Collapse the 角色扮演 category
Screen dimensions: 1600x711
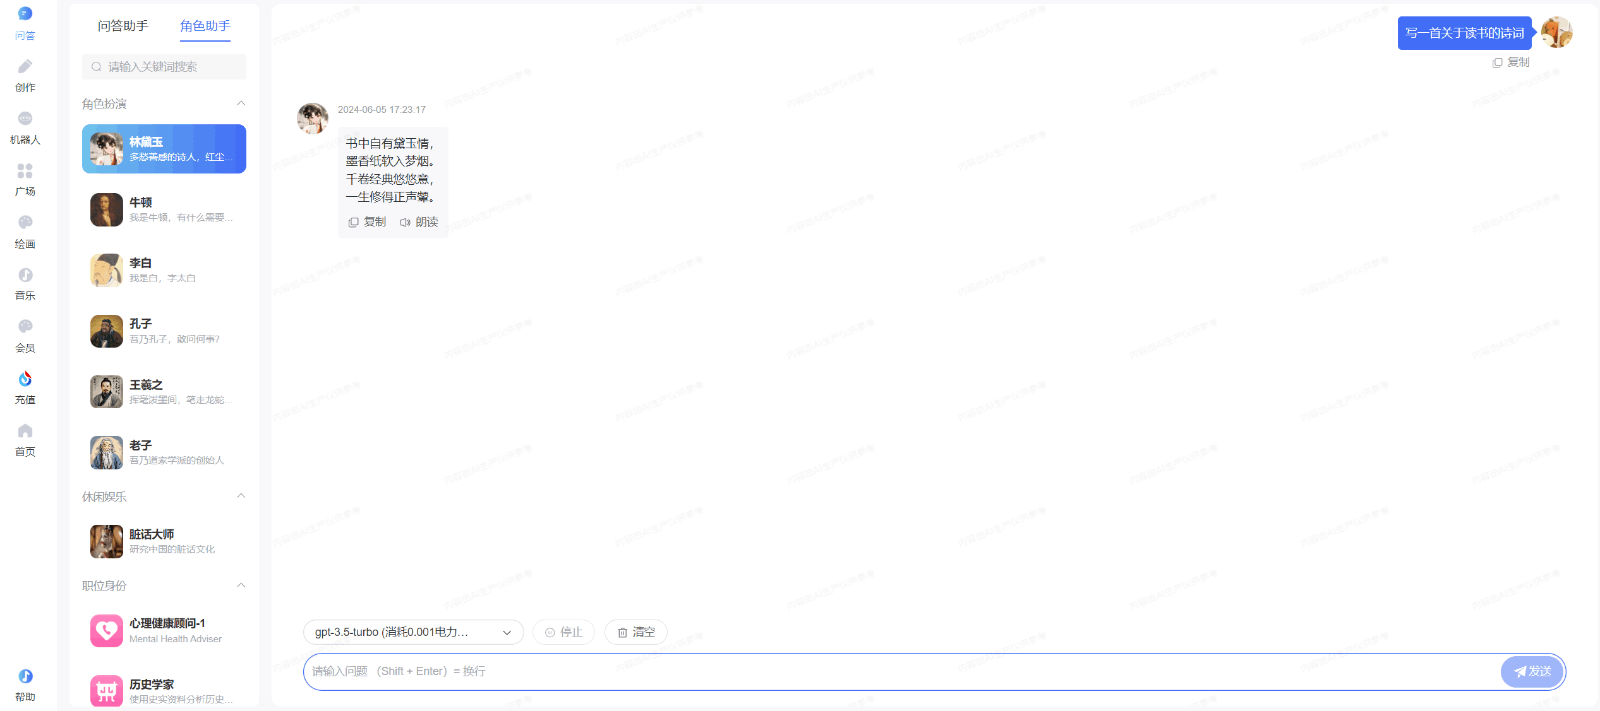240,104
